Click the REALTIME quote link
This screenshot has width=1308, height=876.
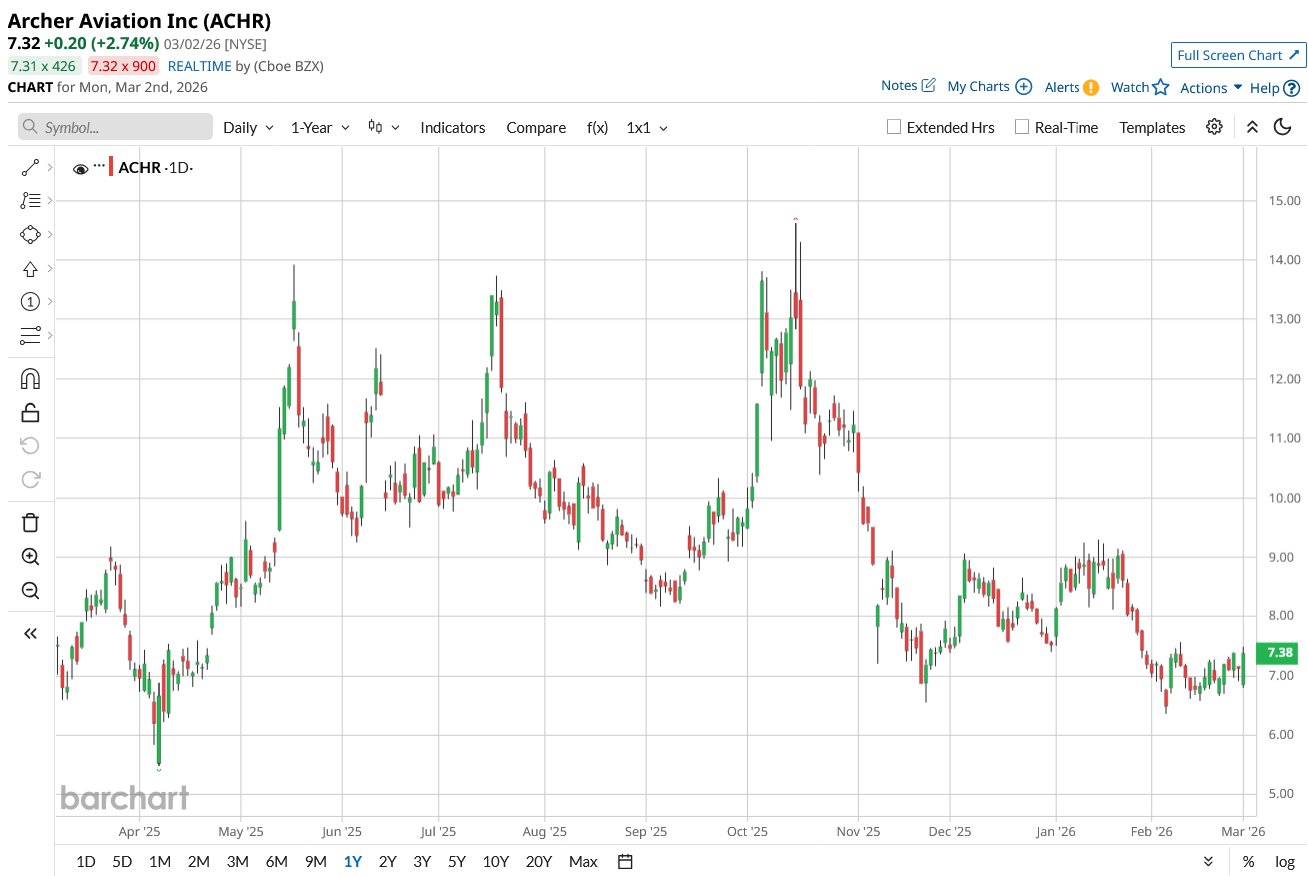tap(198, 66)
